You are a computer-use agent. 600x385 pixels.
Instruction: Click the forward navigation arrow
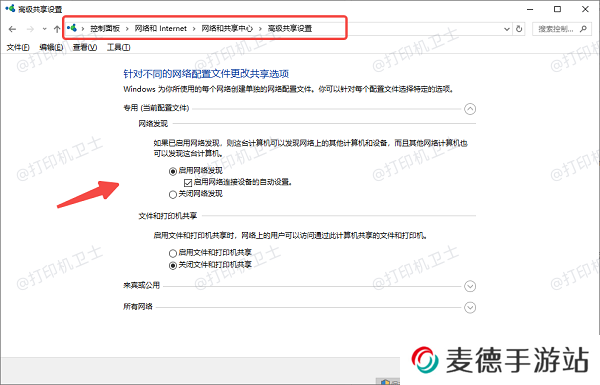[31, 29]
